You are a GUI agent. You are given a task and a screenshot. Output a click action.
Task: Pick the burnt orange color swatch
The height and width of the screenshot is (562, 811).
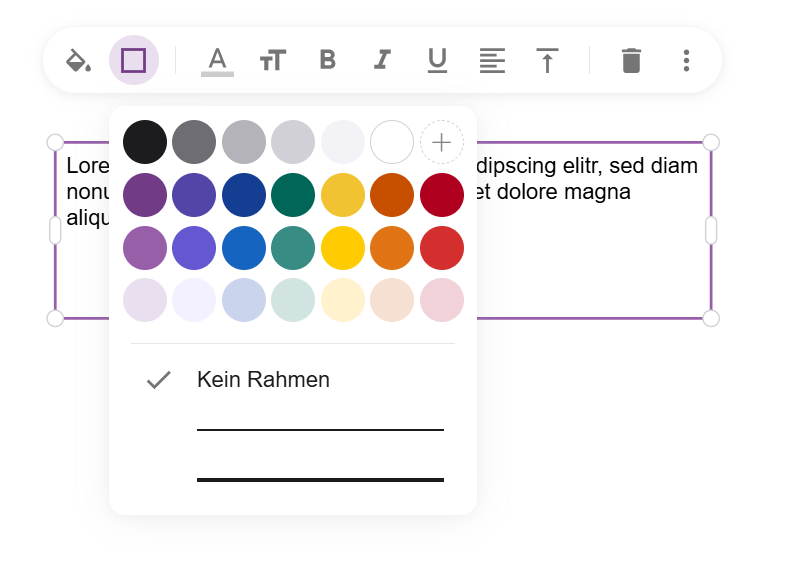392,195
